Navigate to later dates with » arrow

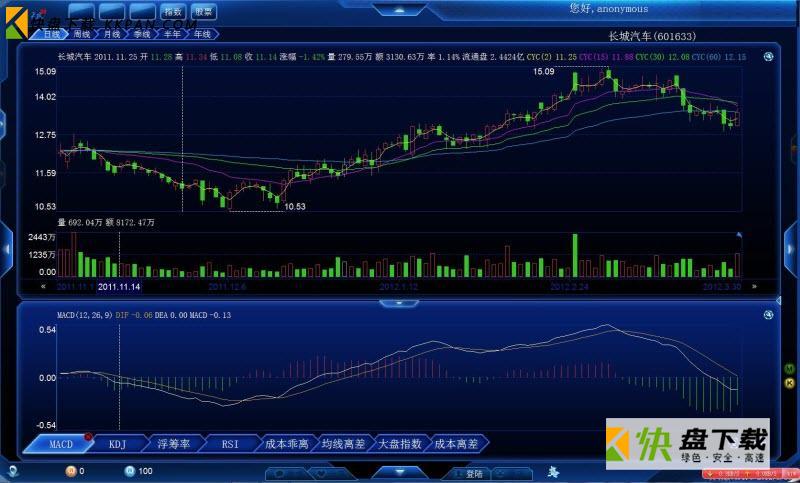click(x=754, y=287)
